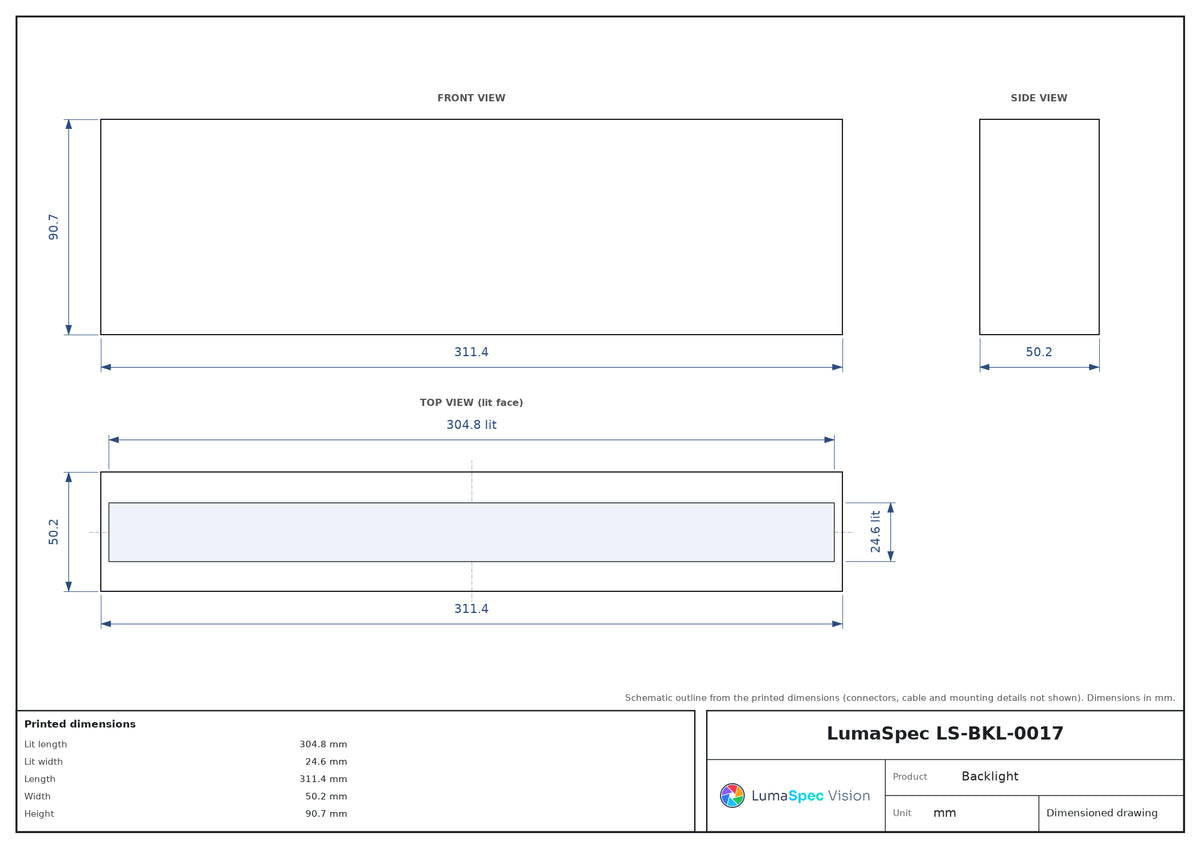The height and width of the screenshot is (848, 1200).
Task: Select the 50.2 mm value in table
Action: point(326,796)
